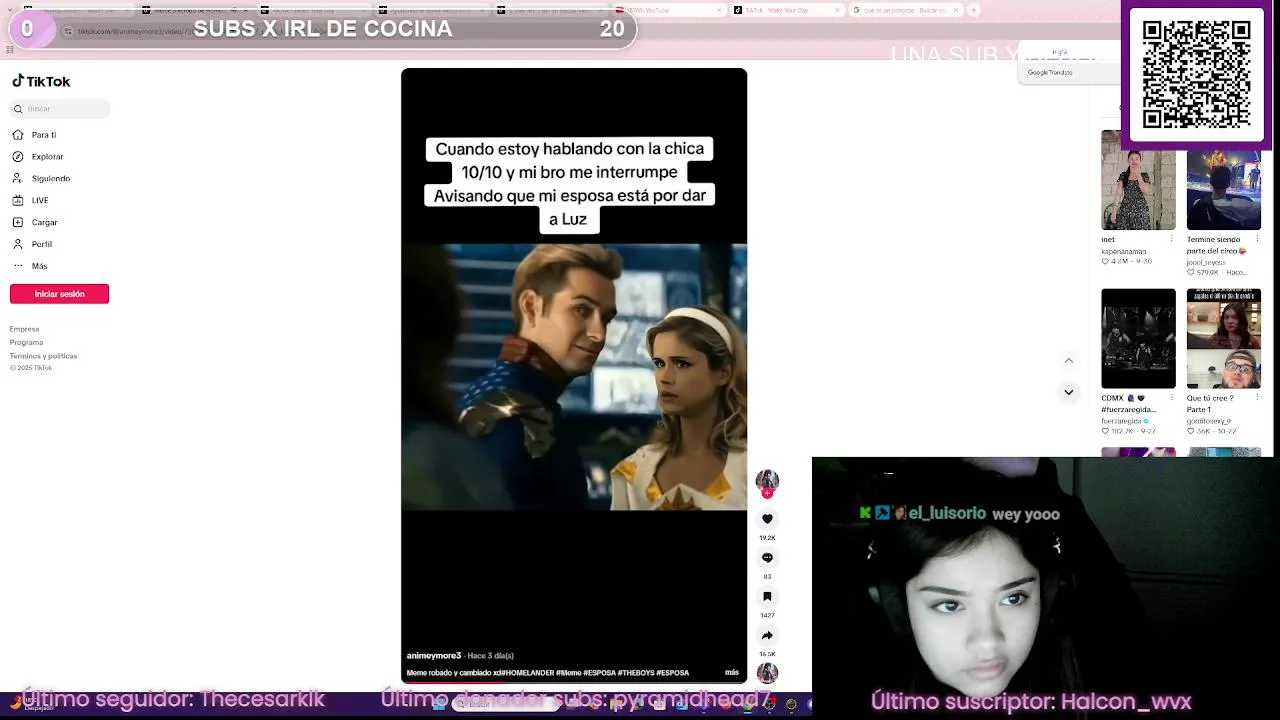This screenshot has height=720, width=1280.
Task: Go to the previous video with up chevron
Action: click(1069, 361)
